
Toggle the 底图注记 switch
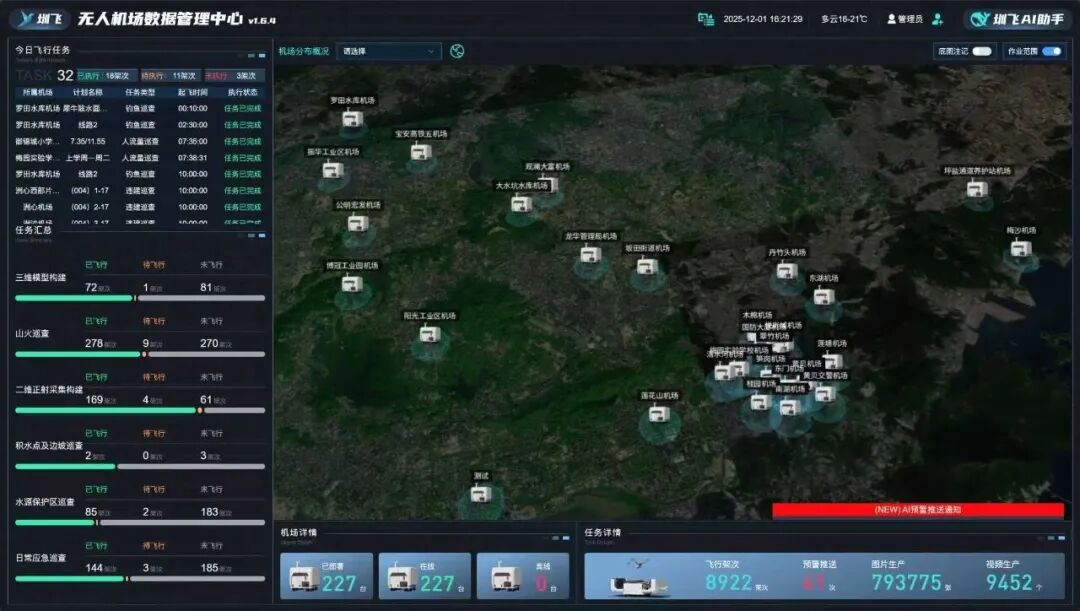pos(981,51)
